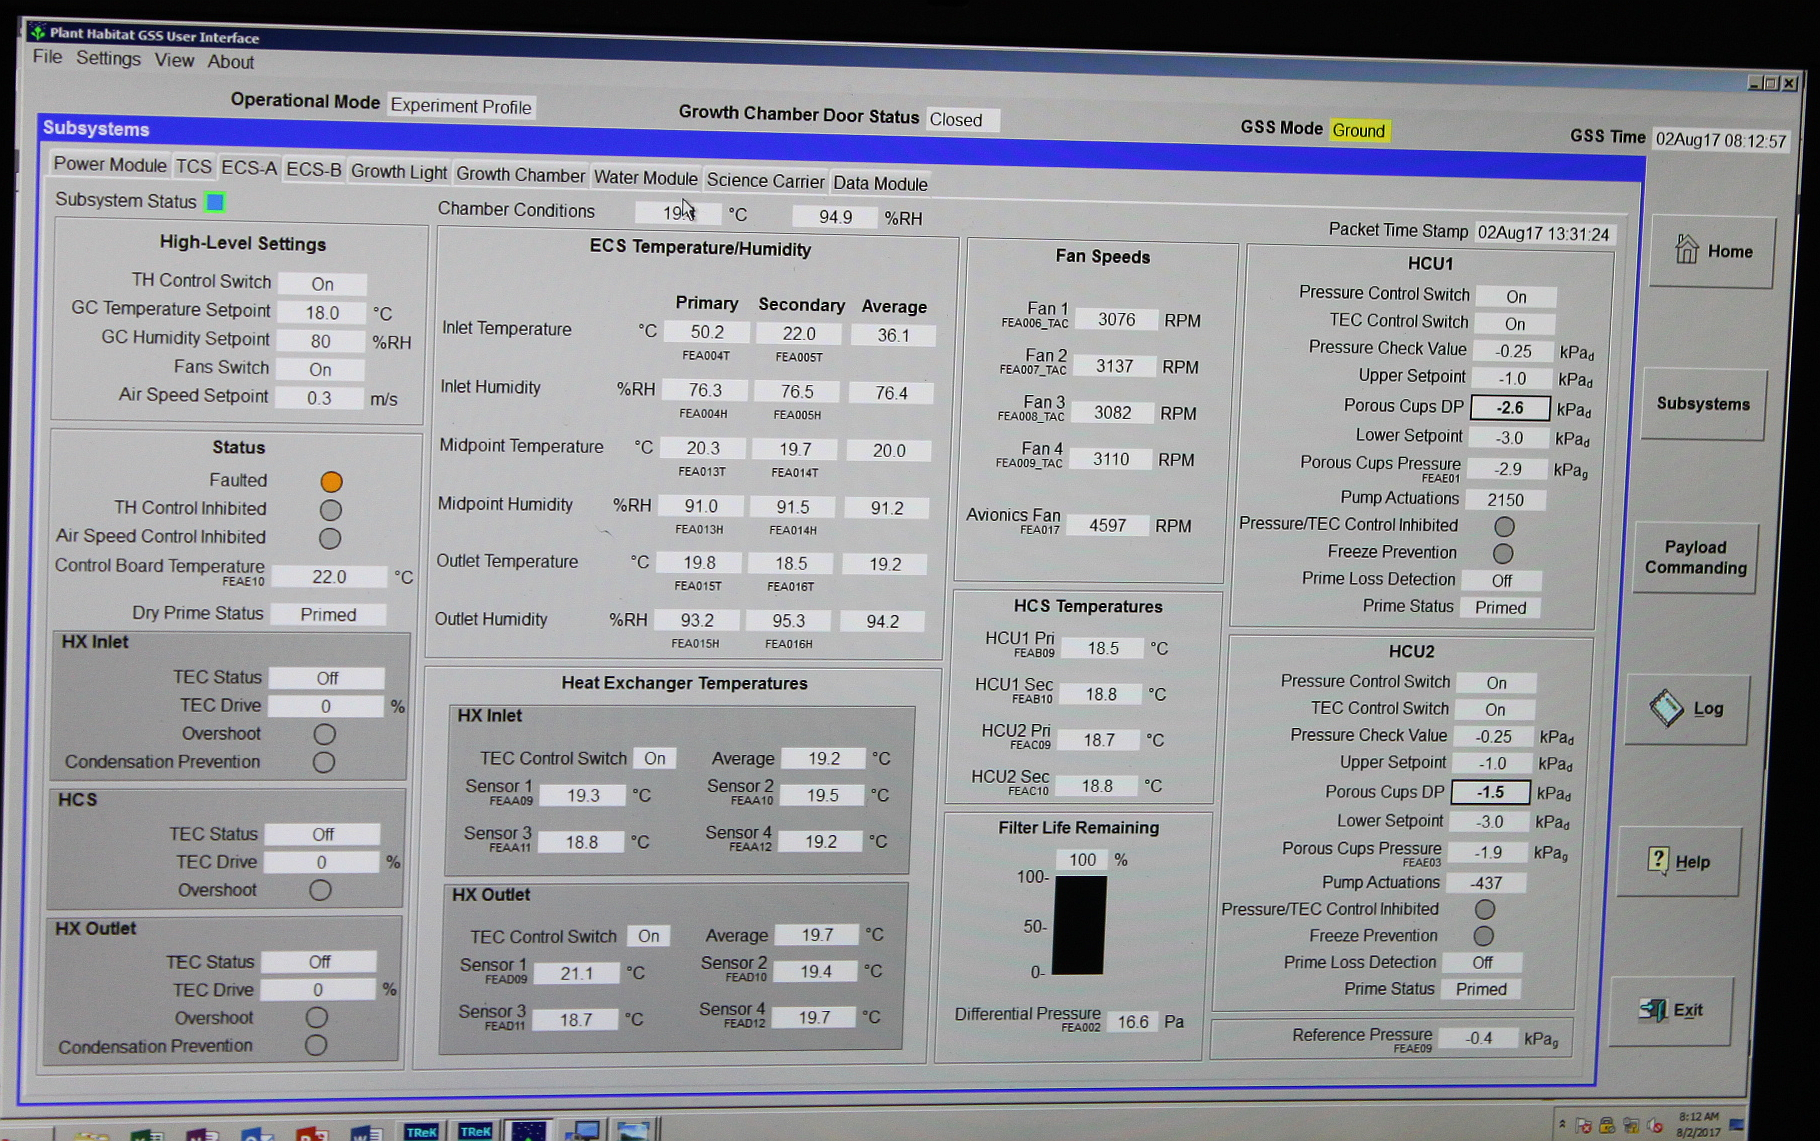Click the orange Faulted status indicator
Viewport: 1820px width, 1141px height.
[331, 482]
